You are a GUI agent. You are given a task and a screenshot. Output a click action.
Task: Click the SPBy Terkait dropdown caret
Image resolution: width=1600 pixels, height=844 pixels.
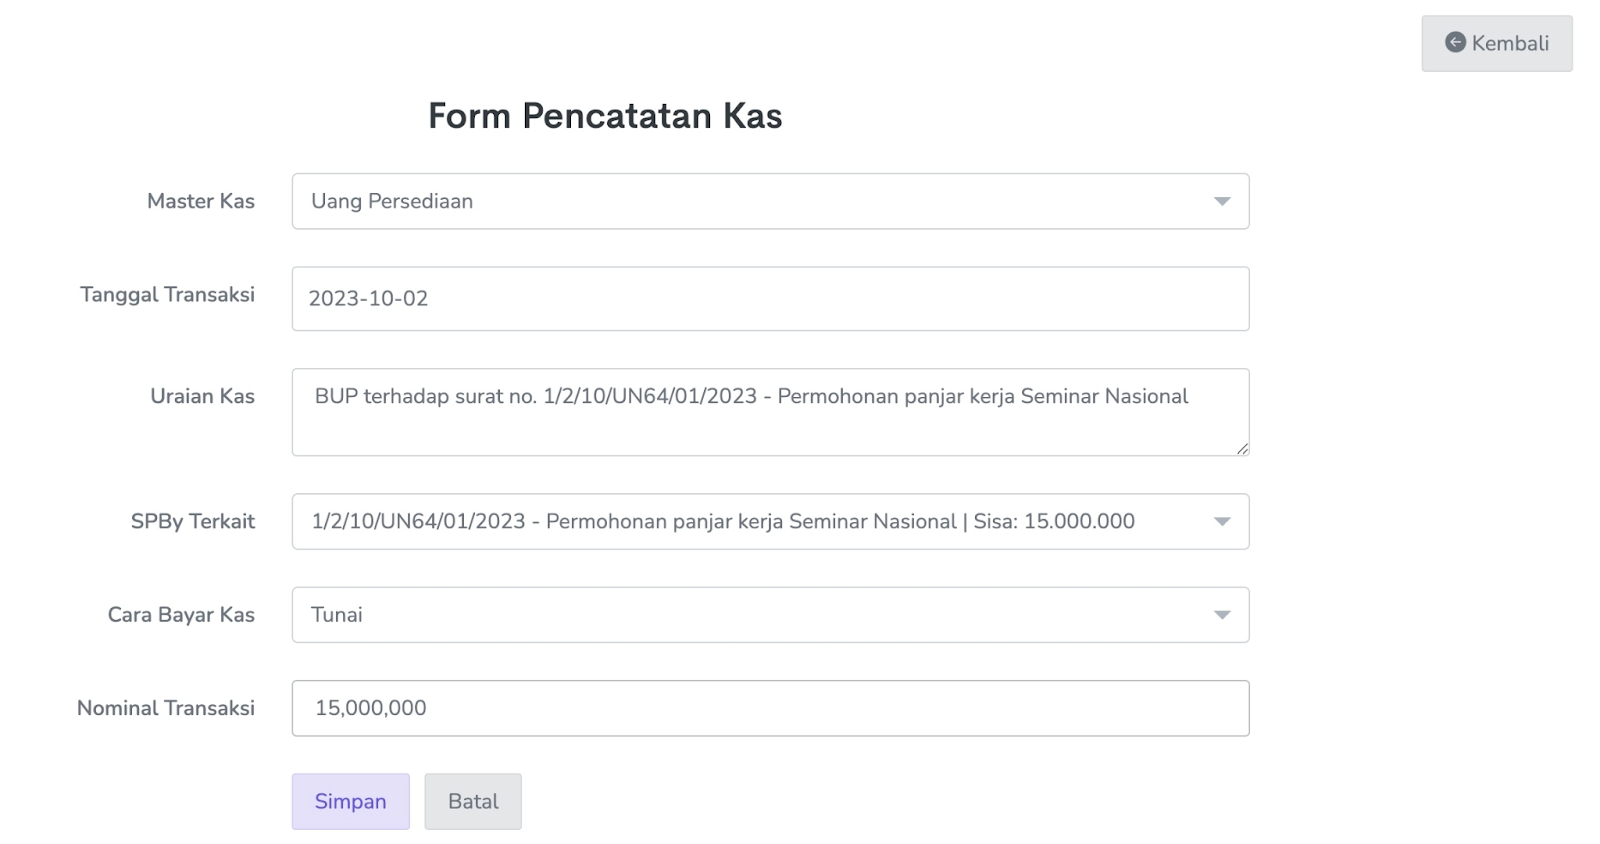point(1221,521)
